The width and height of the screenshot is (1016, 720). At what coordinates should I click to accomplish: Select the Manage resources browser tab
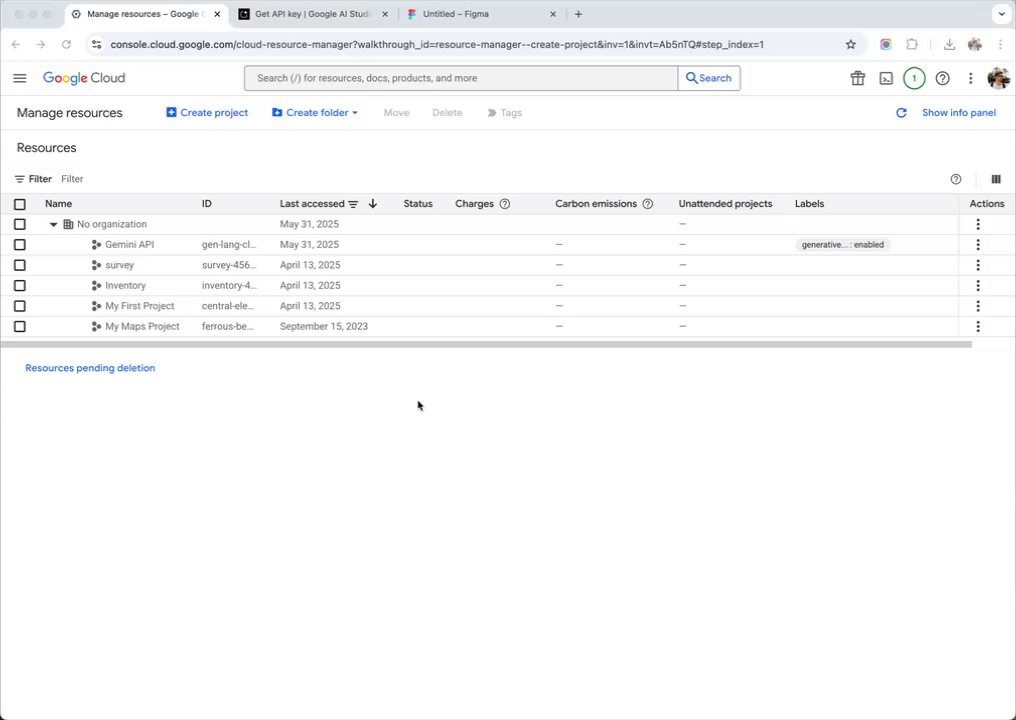coord(146,14)
